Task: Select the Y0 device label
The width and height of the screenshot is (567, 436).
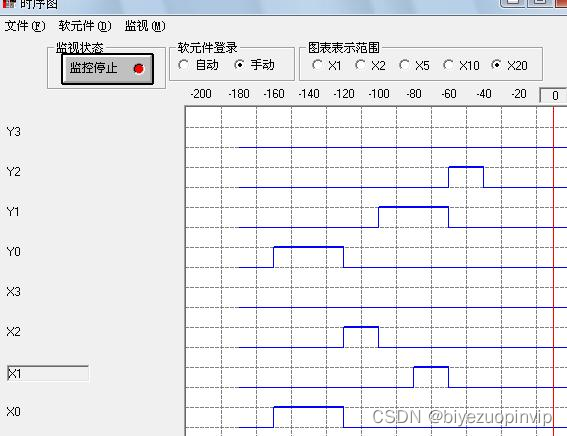Action: (x=13, y=252)
